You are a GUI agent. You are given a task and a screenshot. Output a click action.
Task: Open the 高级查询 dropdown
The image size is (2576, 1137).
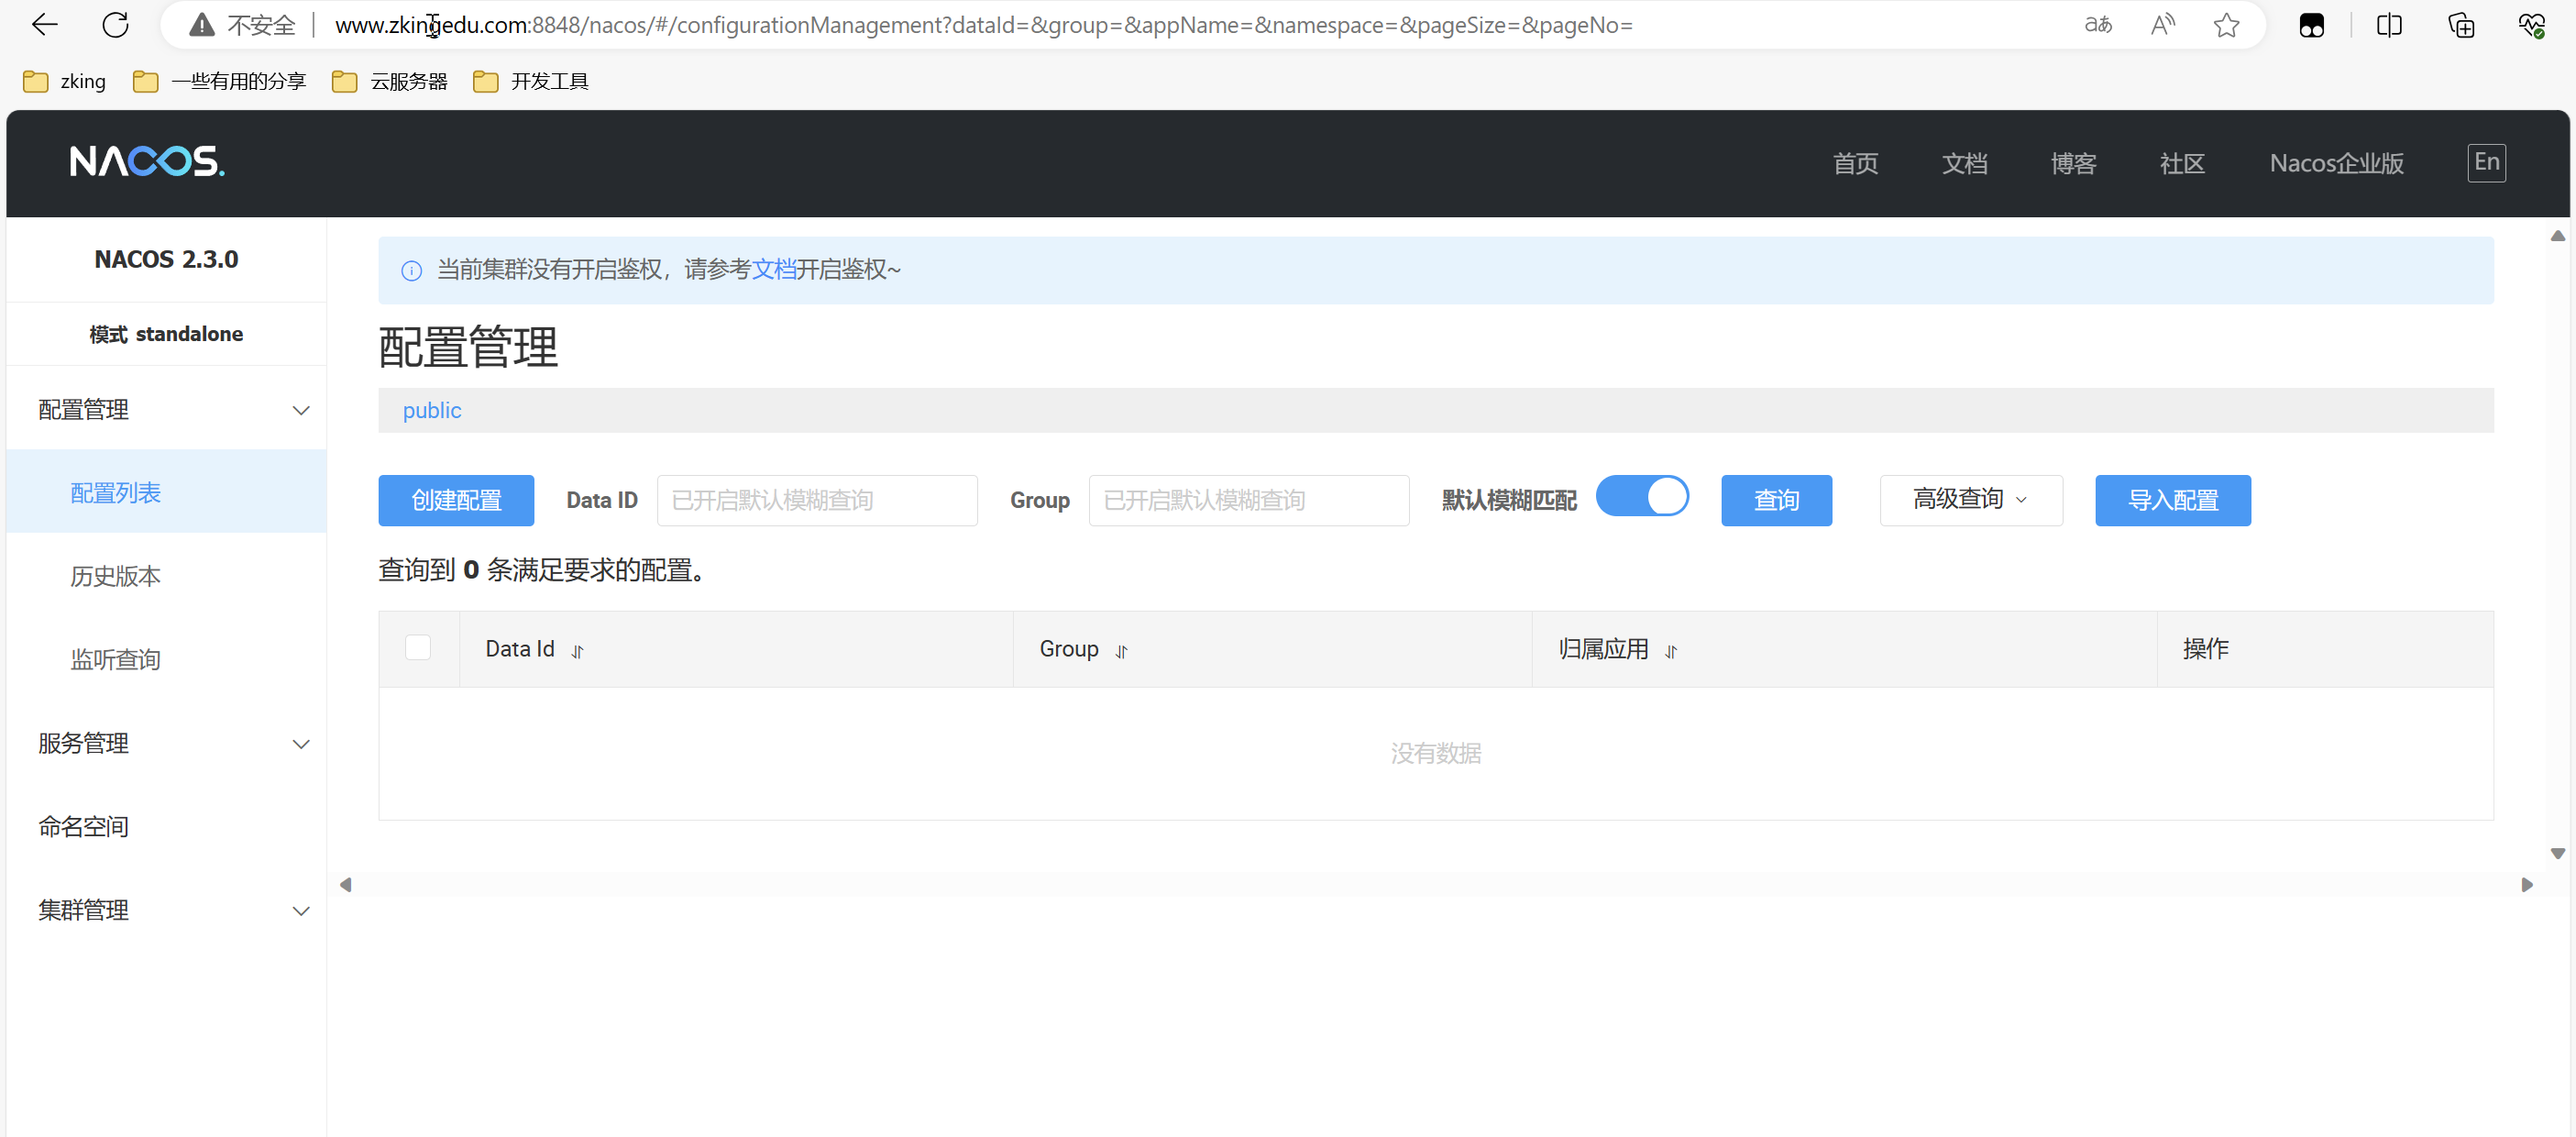click(1970, 499)
